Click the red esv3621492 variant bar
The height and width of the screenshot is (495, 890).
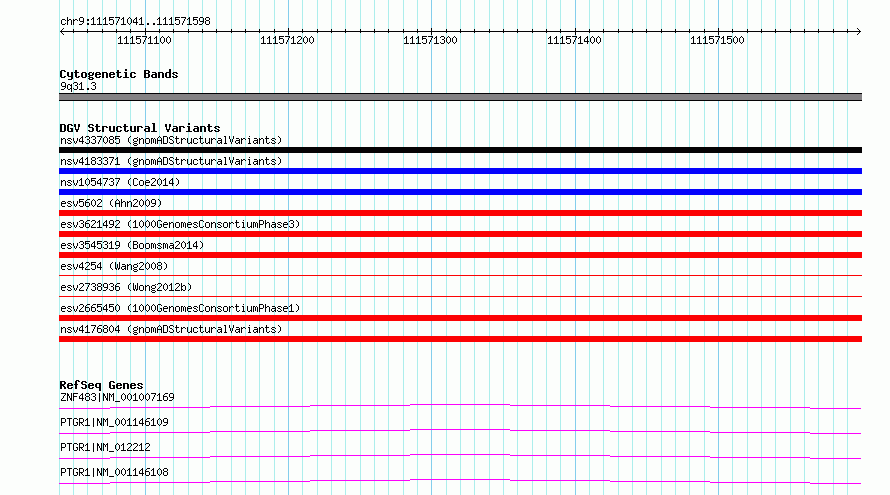click(x=460, y=234)
